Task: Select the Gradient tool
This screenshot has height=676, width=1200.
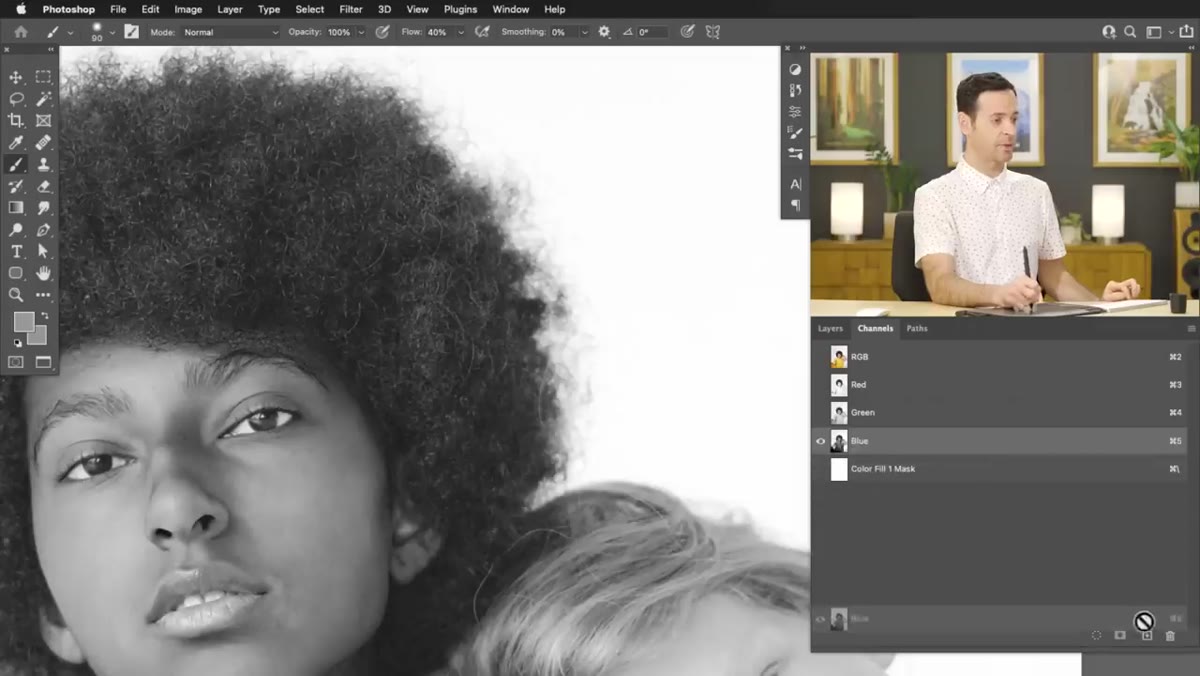Action: click(x=16, y=208)
